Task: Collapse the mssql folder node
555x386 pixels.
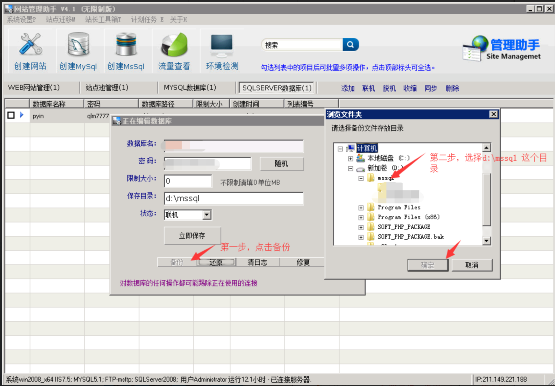Action: click(361, 178)
